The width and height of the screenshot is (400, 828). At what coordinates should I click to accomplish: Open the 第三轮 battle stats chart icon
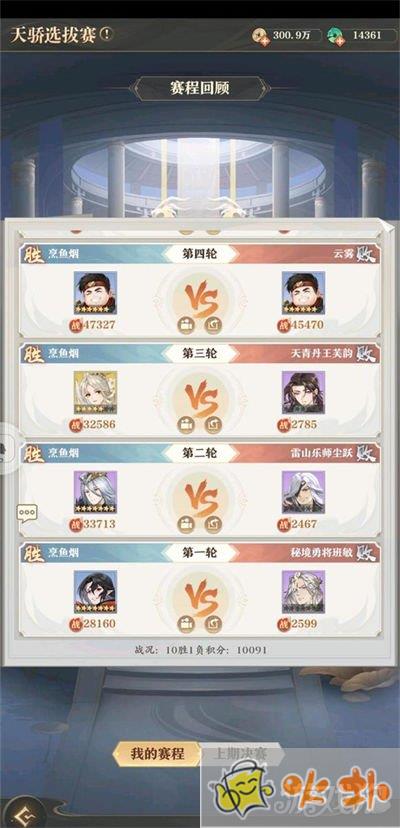(x=213, y=424)
